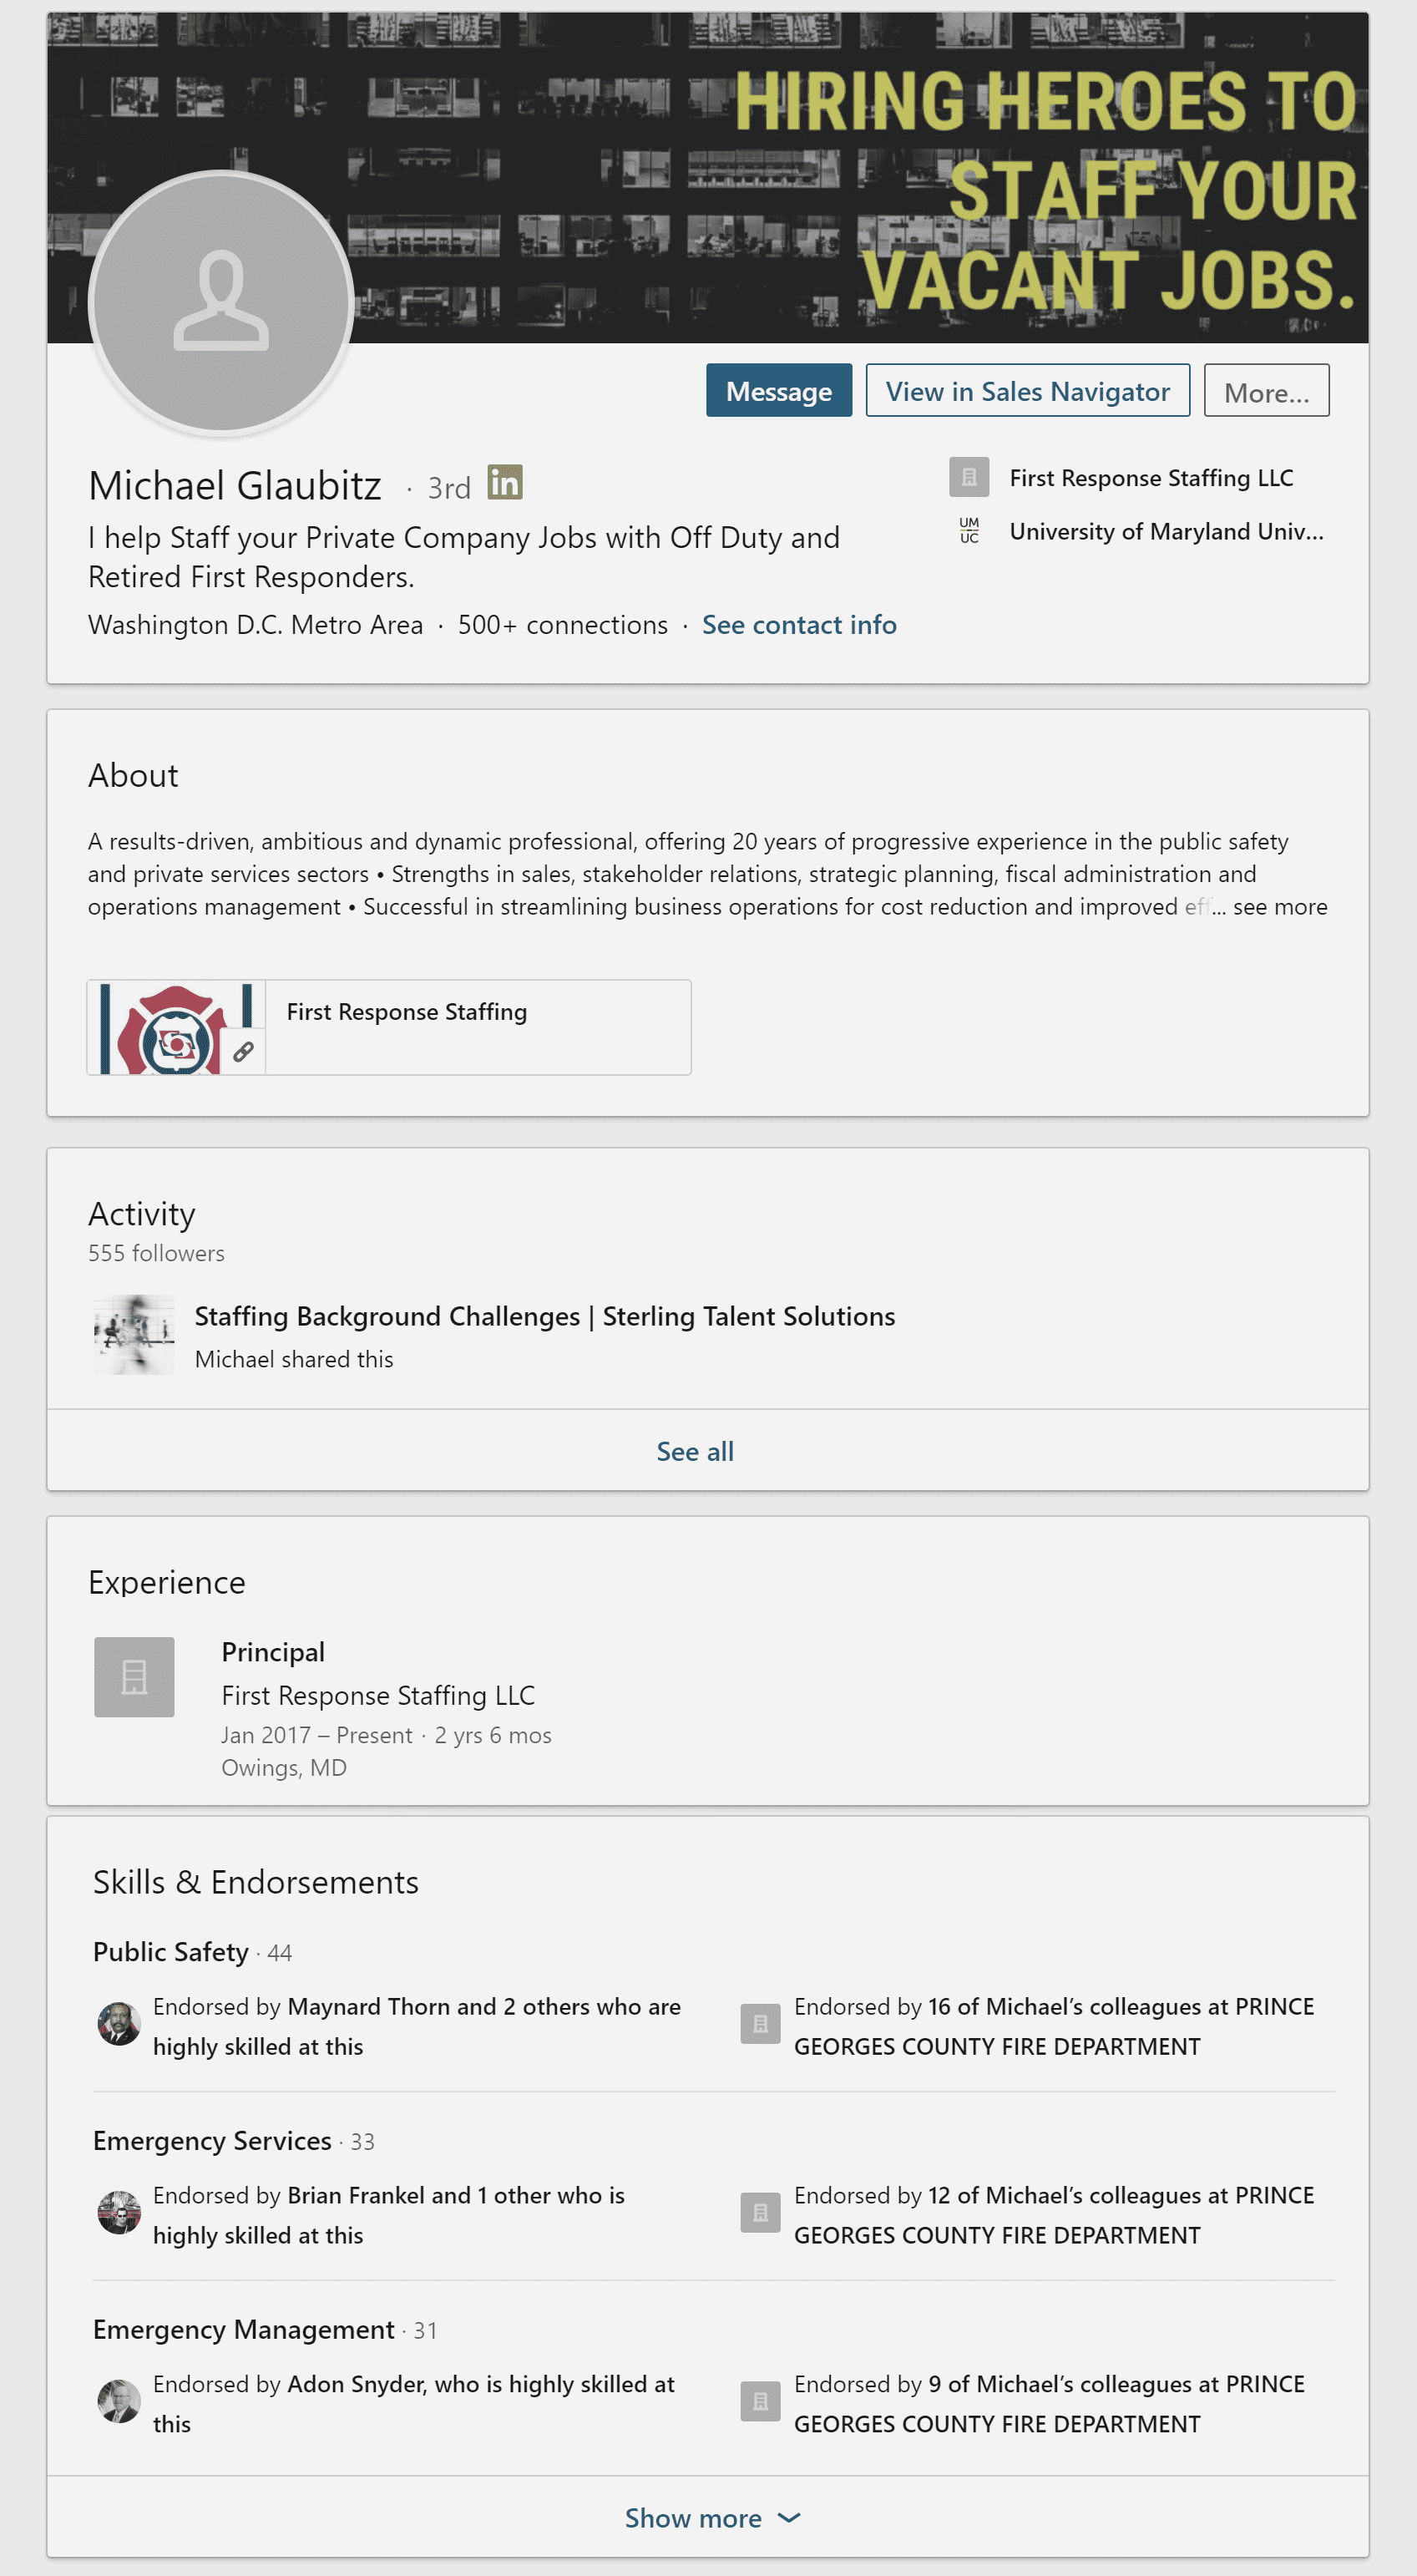Click the UMUC school logo icon
Screen dimensions: 1417x2576
point(968,531)
